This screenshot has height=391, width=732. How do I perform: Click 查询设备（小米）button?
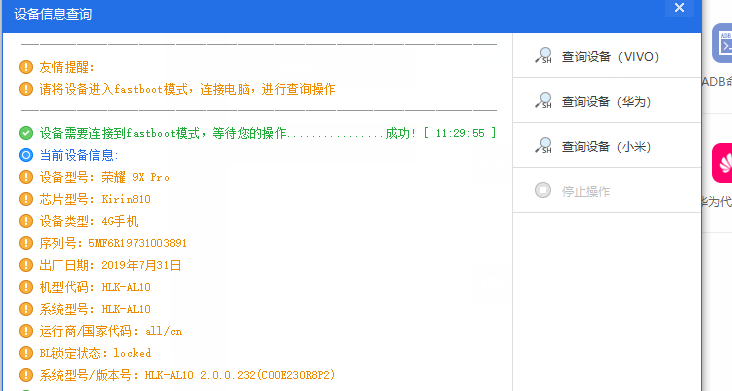[x=607, y=146]
